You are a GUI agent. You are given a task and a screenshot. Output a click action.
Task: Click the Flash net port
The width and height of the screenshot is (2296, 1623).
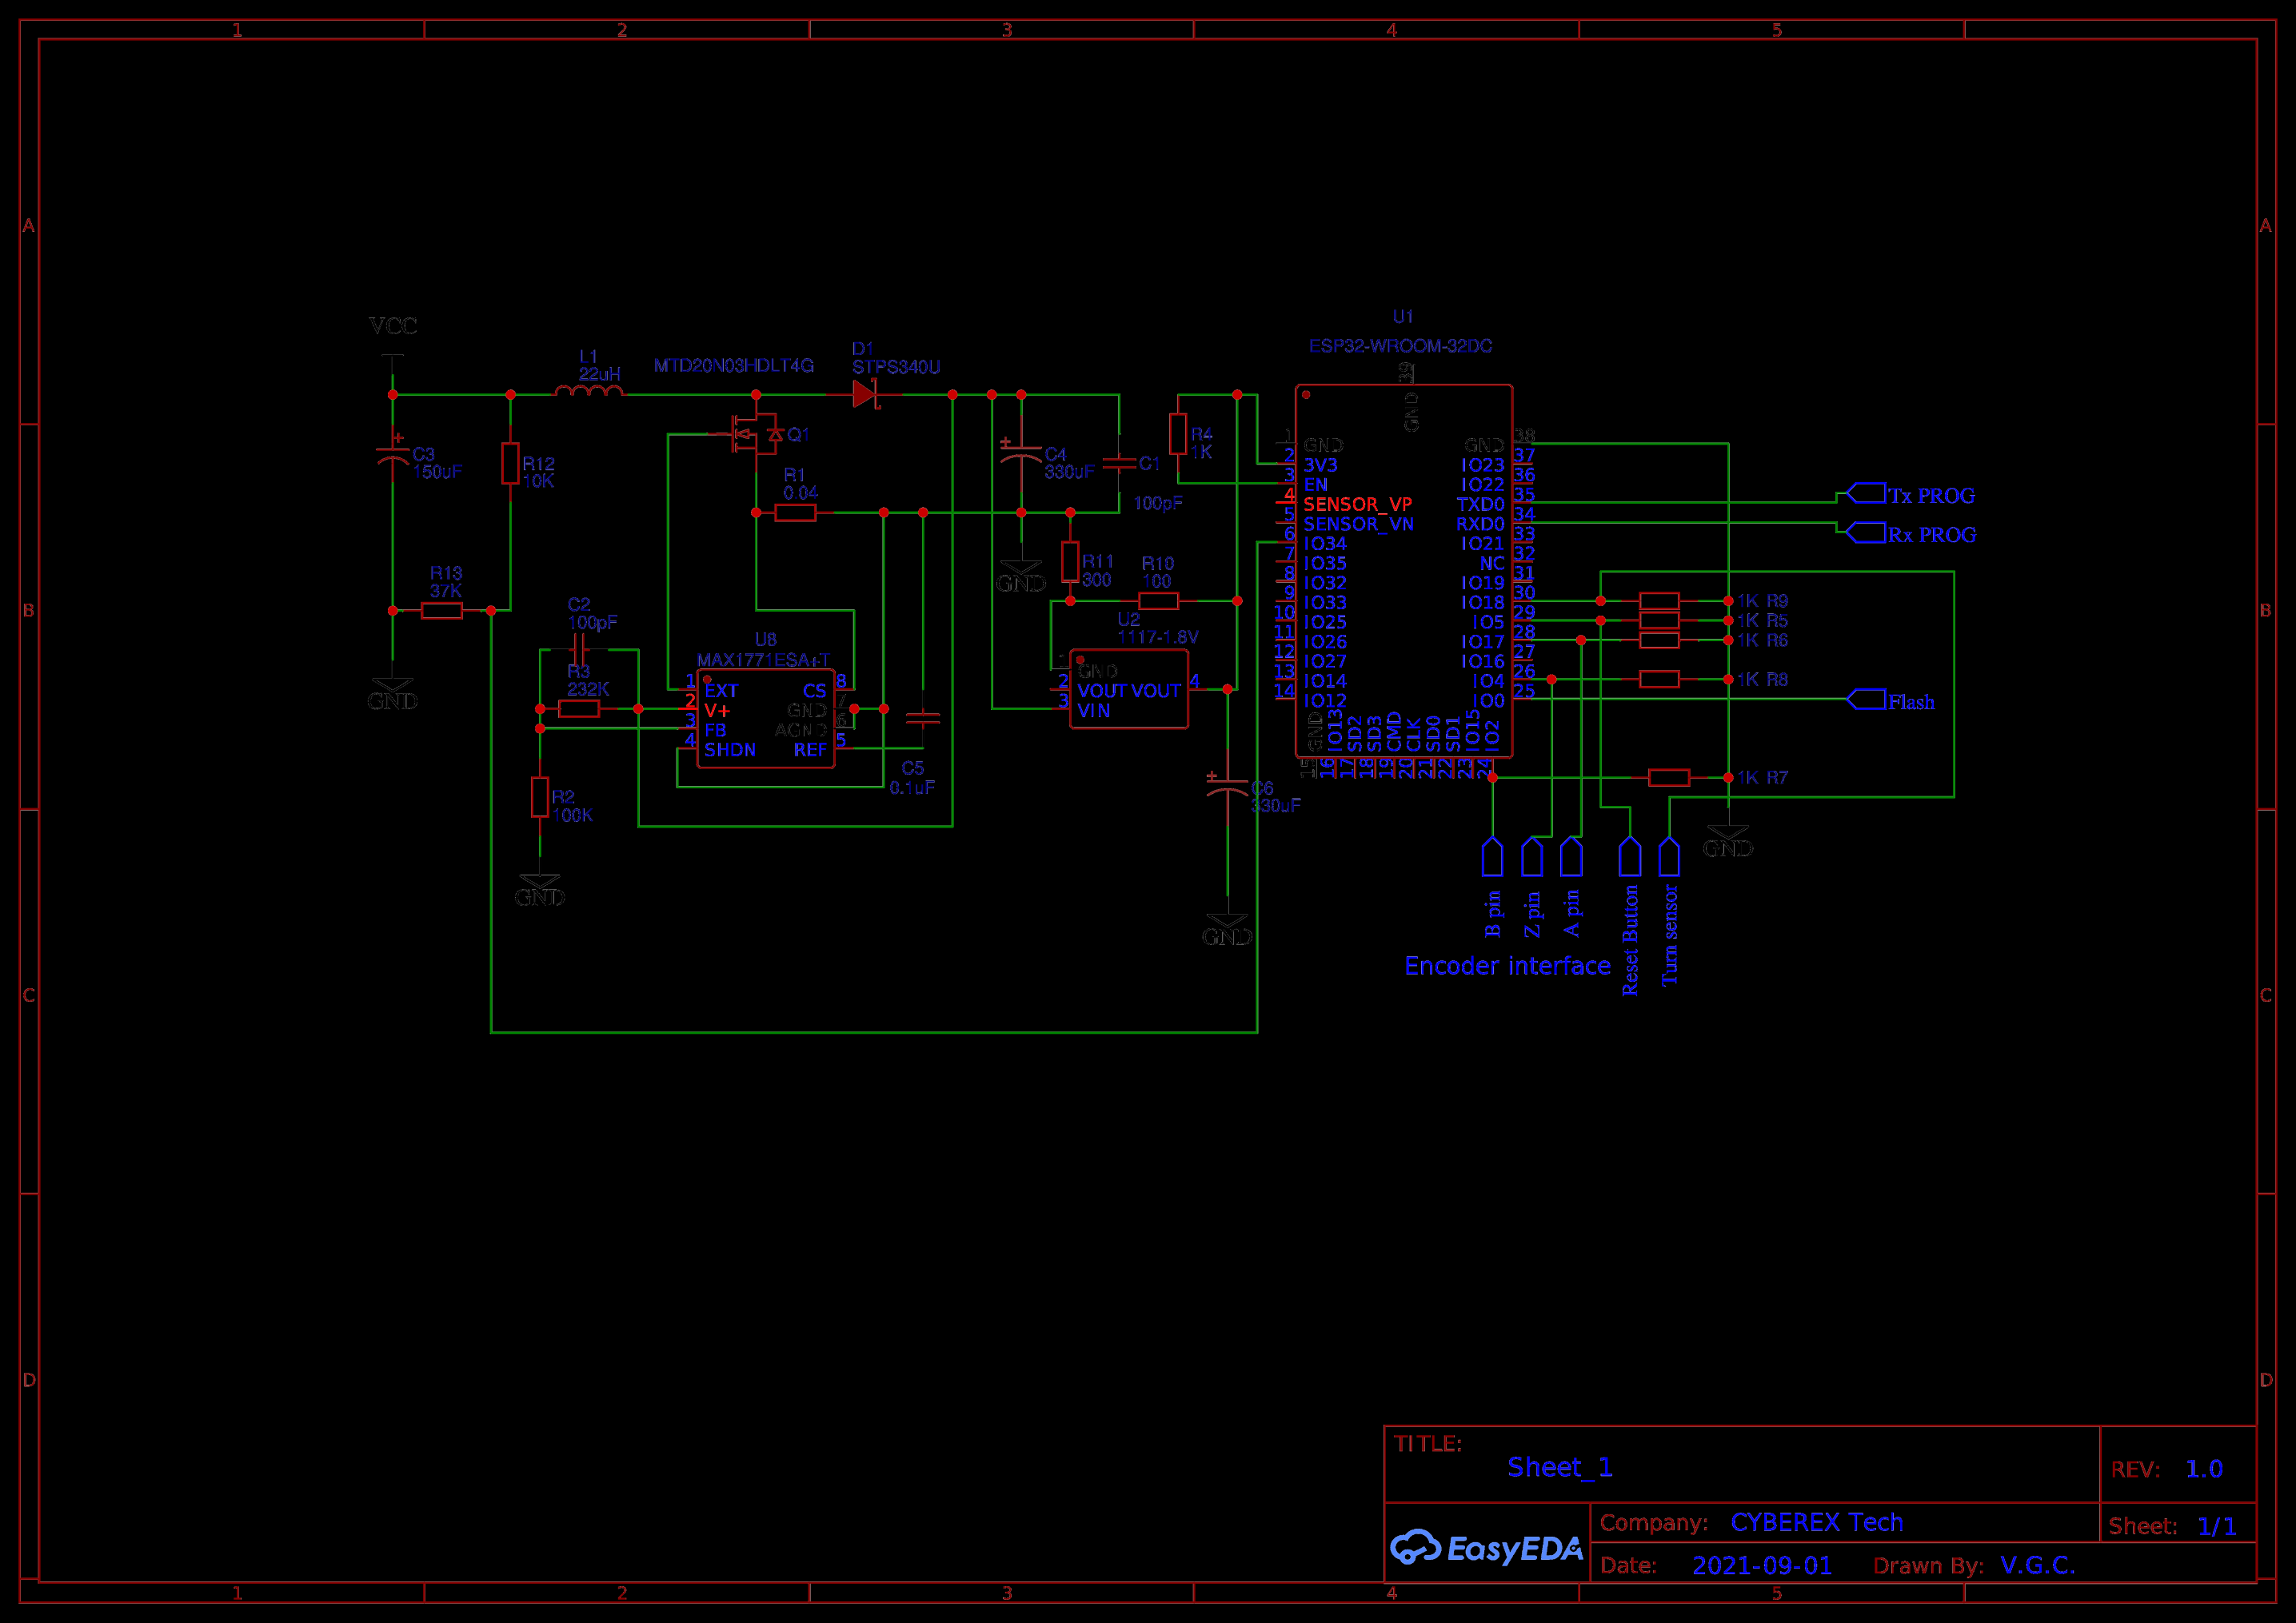click(1866, 700)
